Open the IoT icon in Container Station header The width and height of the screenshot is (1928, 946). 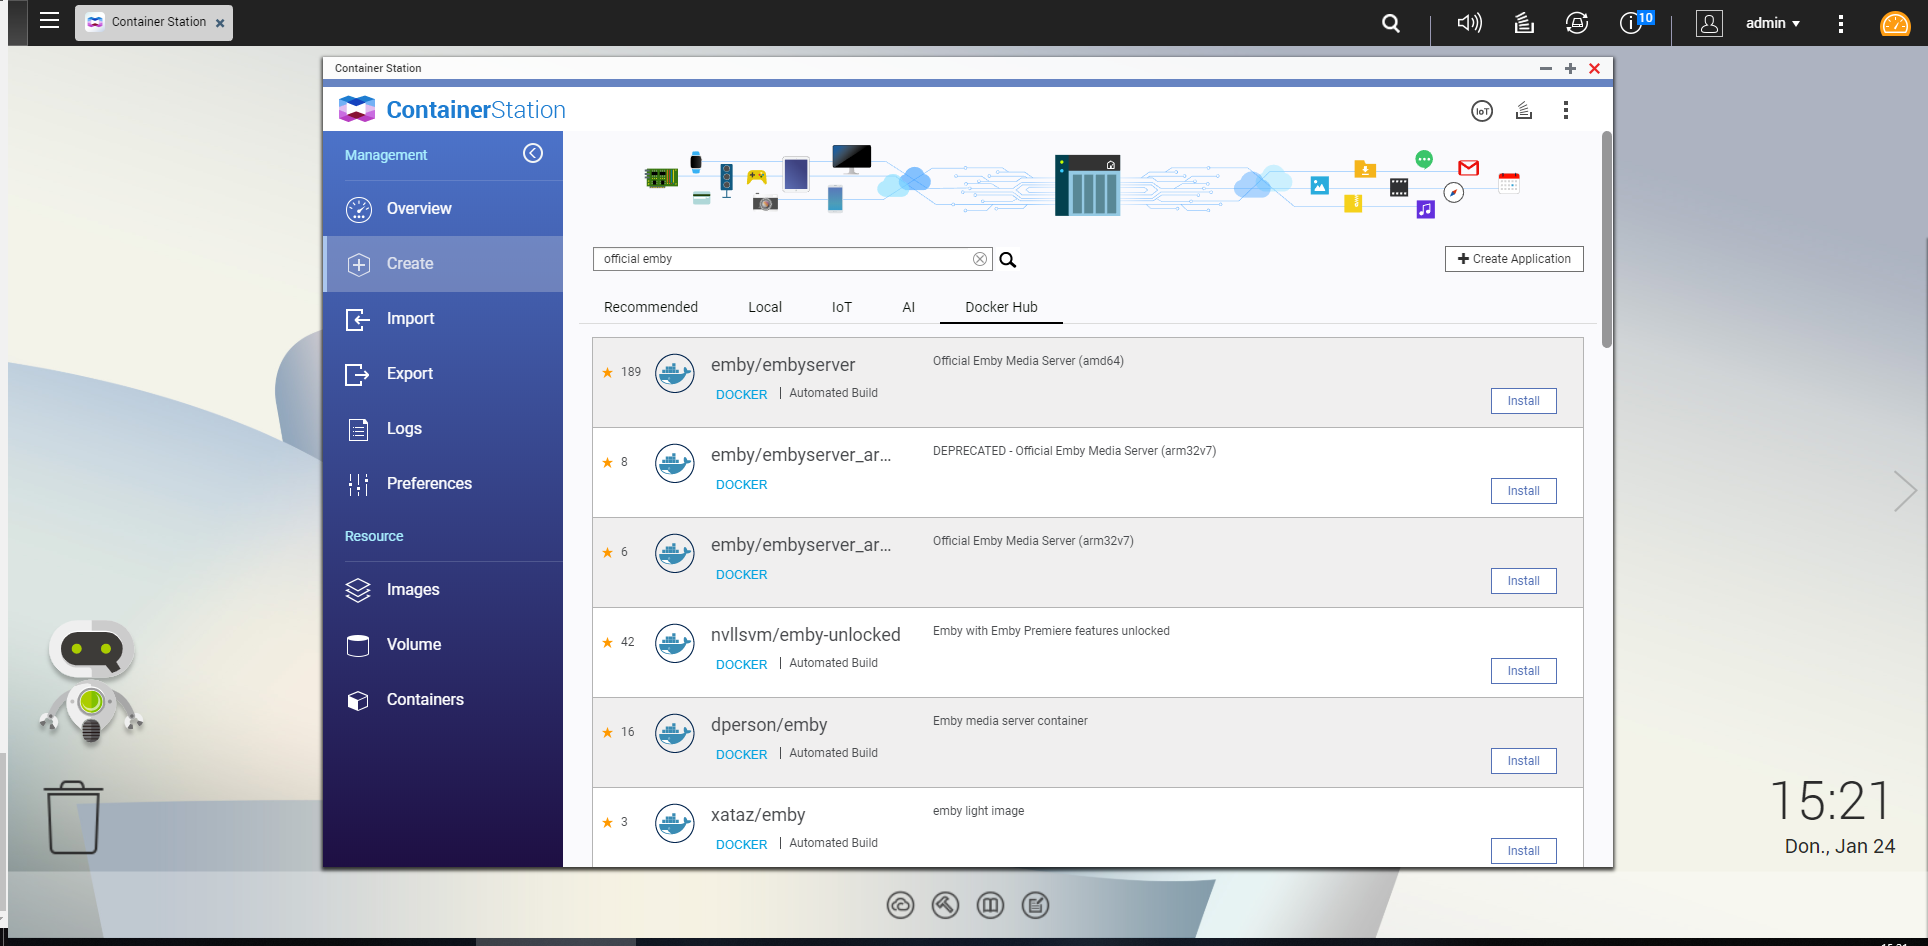[x=1482, y=111]
